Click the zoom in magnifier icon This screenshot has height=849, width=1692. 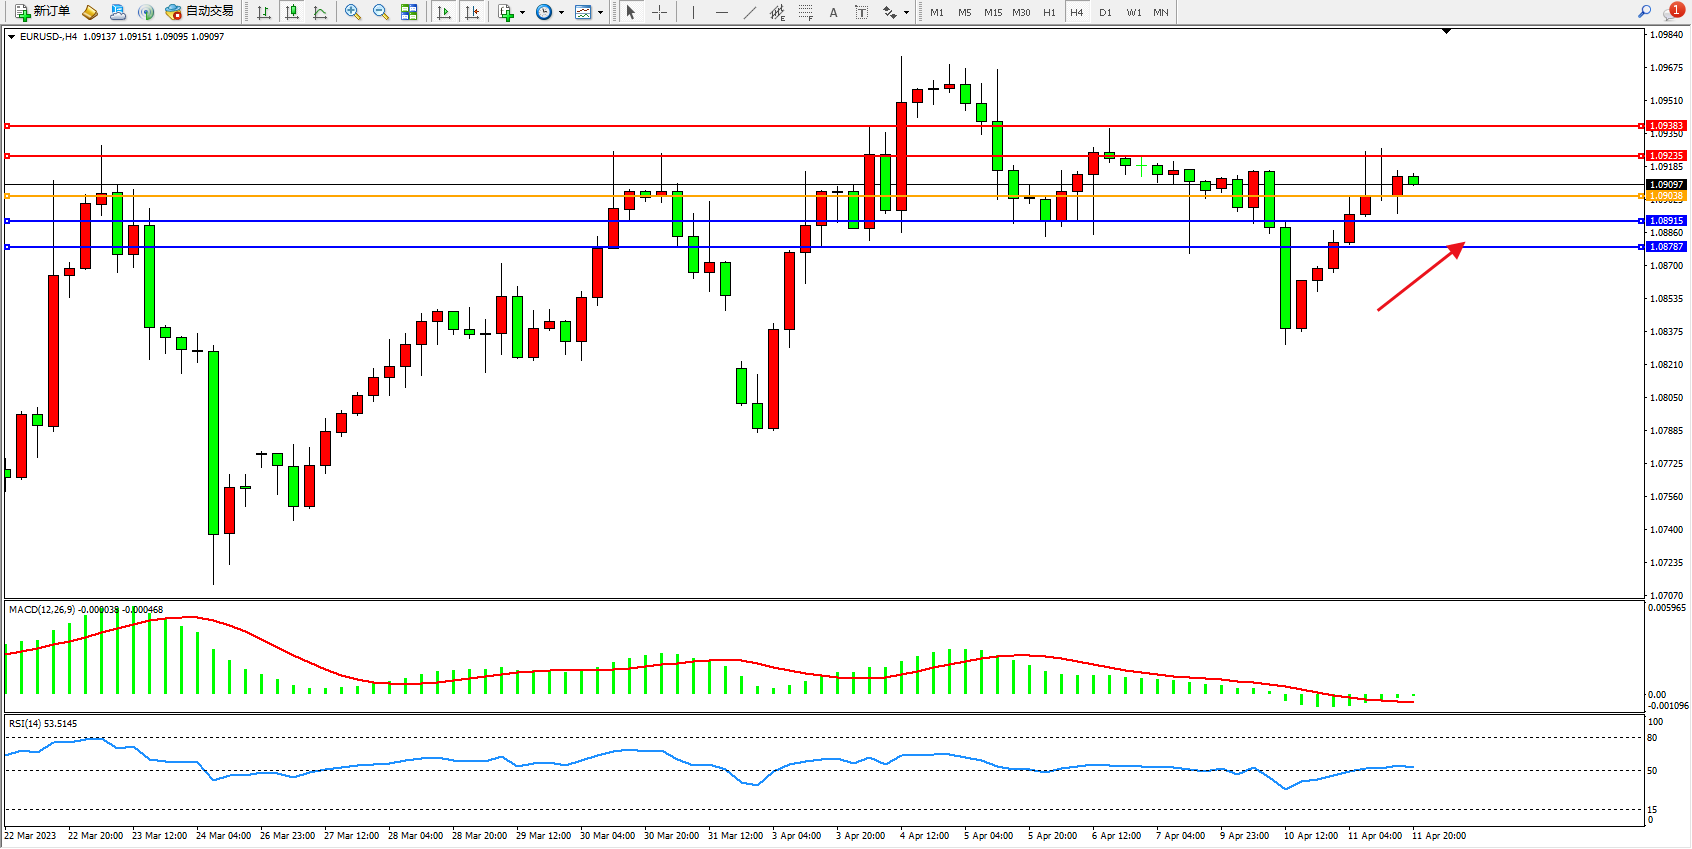[x=353, y=12]
